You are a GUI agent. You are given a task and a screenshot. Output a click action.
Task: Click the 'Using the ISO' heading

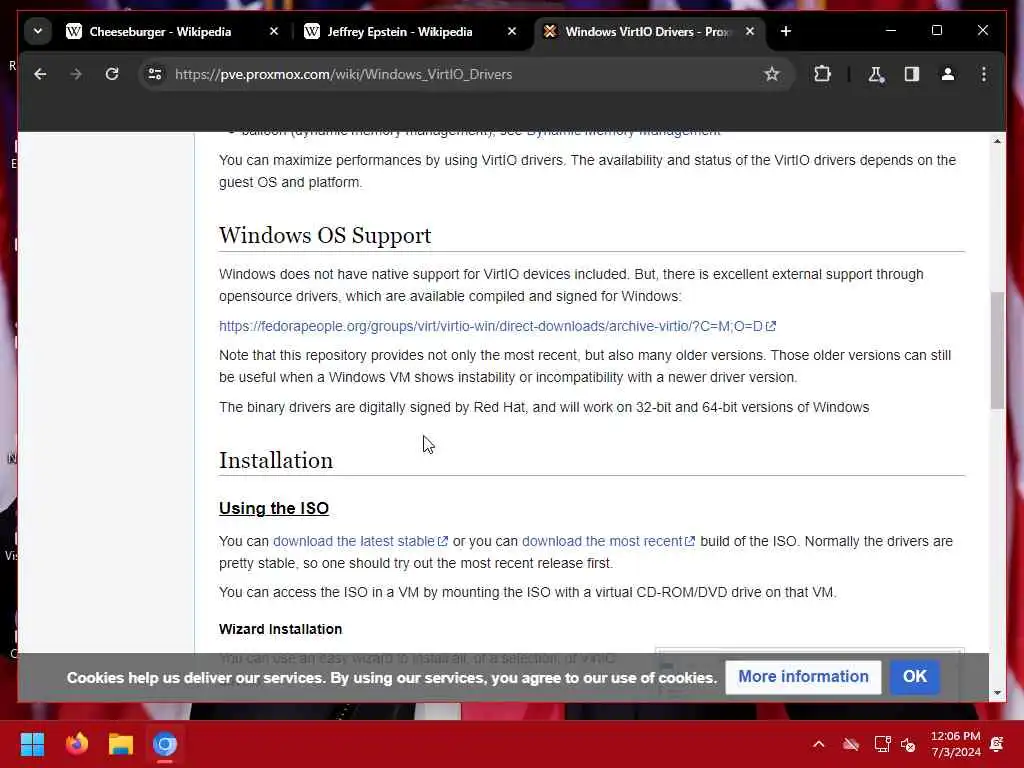coord(274,508)
